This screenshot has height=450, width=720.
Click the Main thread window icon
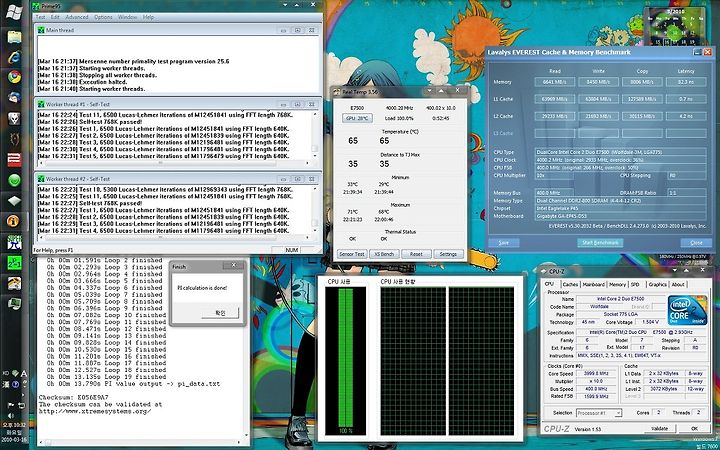(x=41, y=30)
